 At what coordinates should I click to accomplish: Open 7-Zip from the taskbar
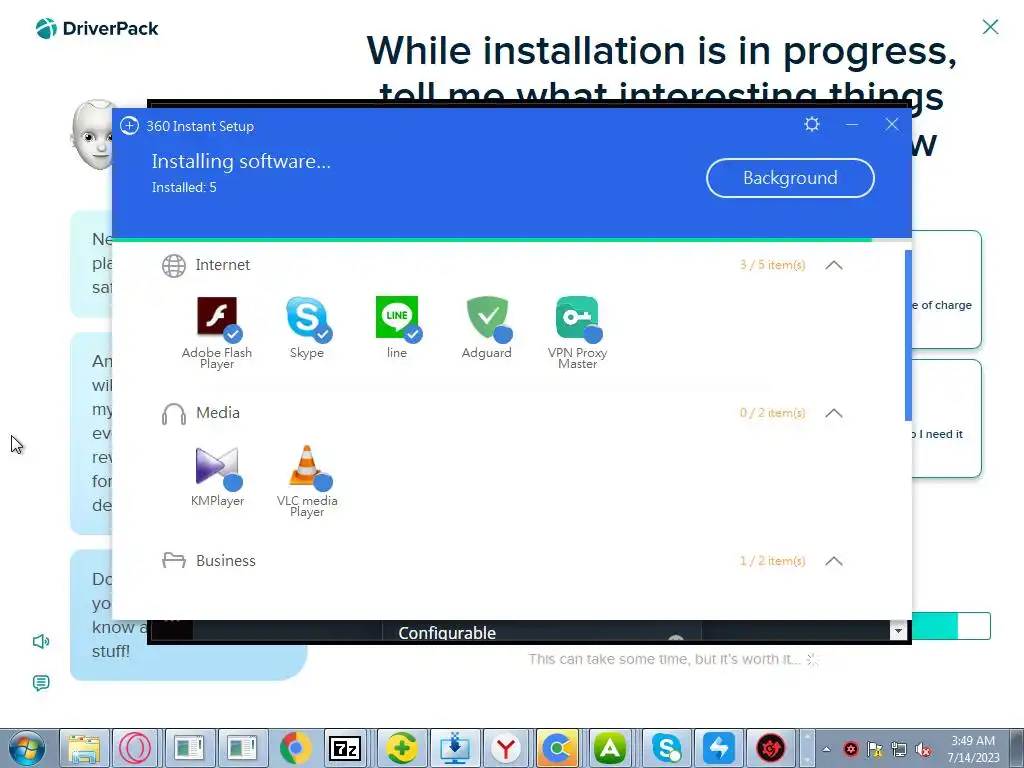345,748
